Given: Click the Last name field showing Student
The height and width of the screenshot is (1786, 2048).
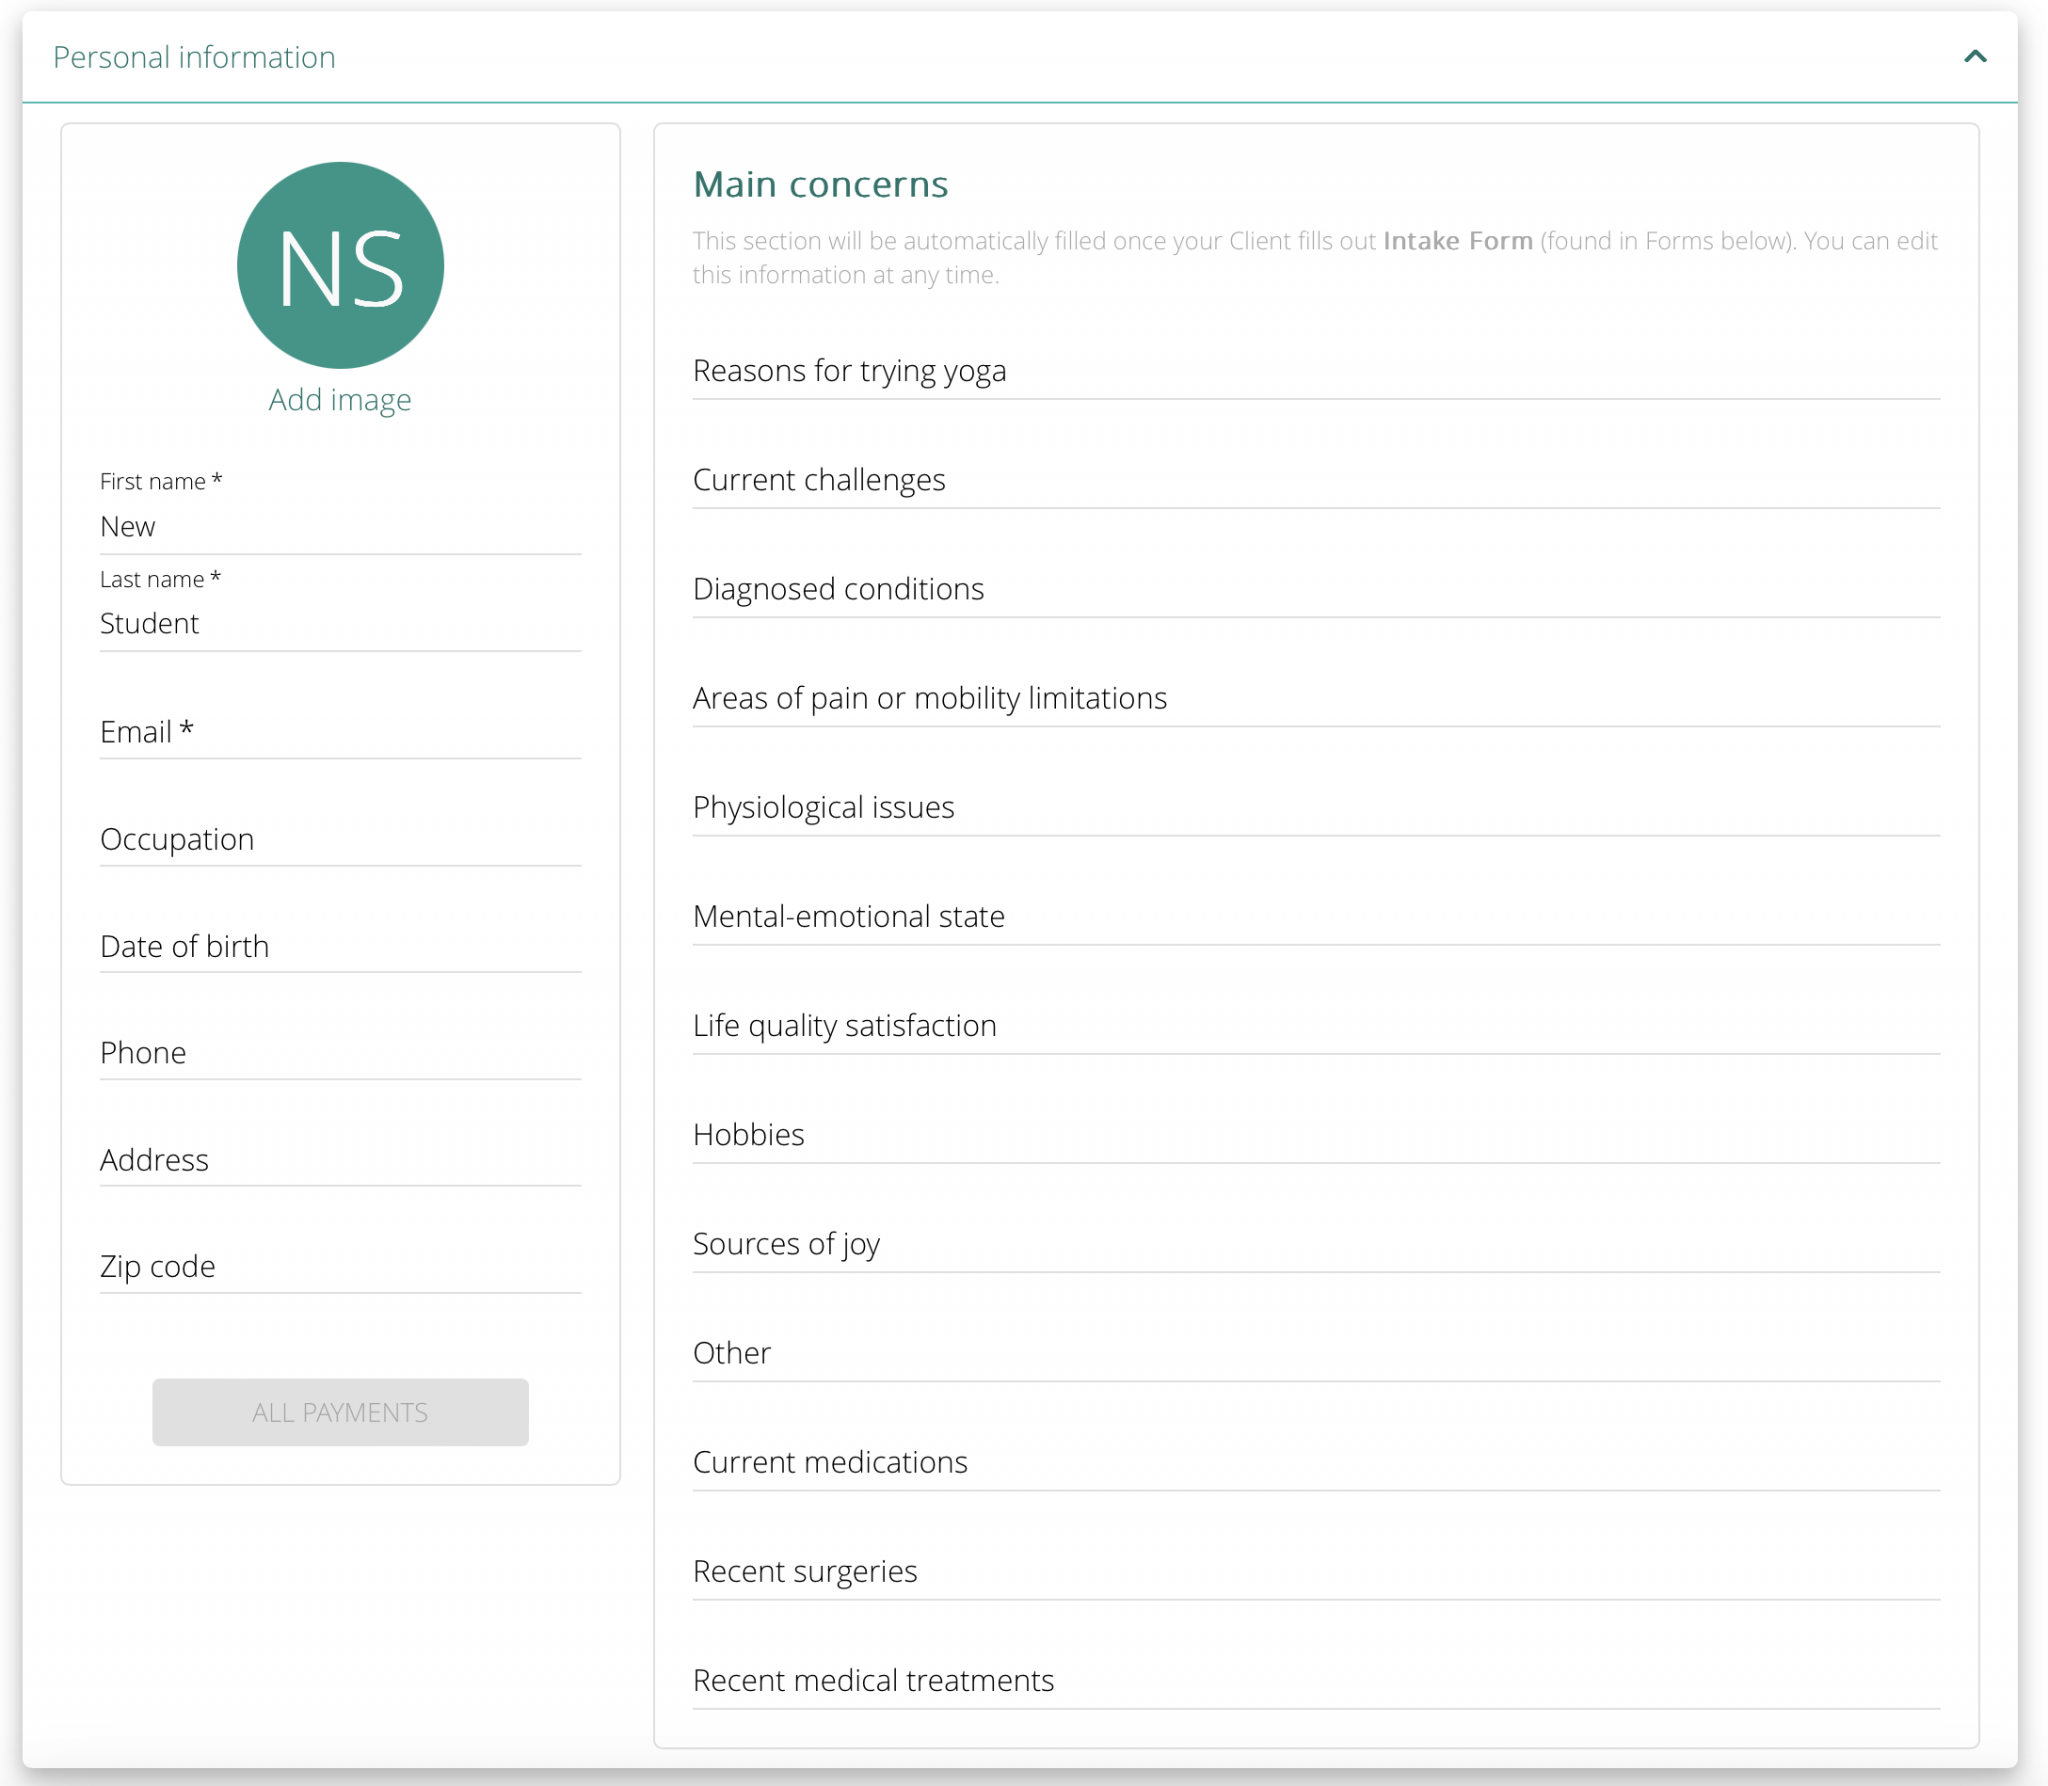Looking at the screenshot, I should [x=340, y=624].
